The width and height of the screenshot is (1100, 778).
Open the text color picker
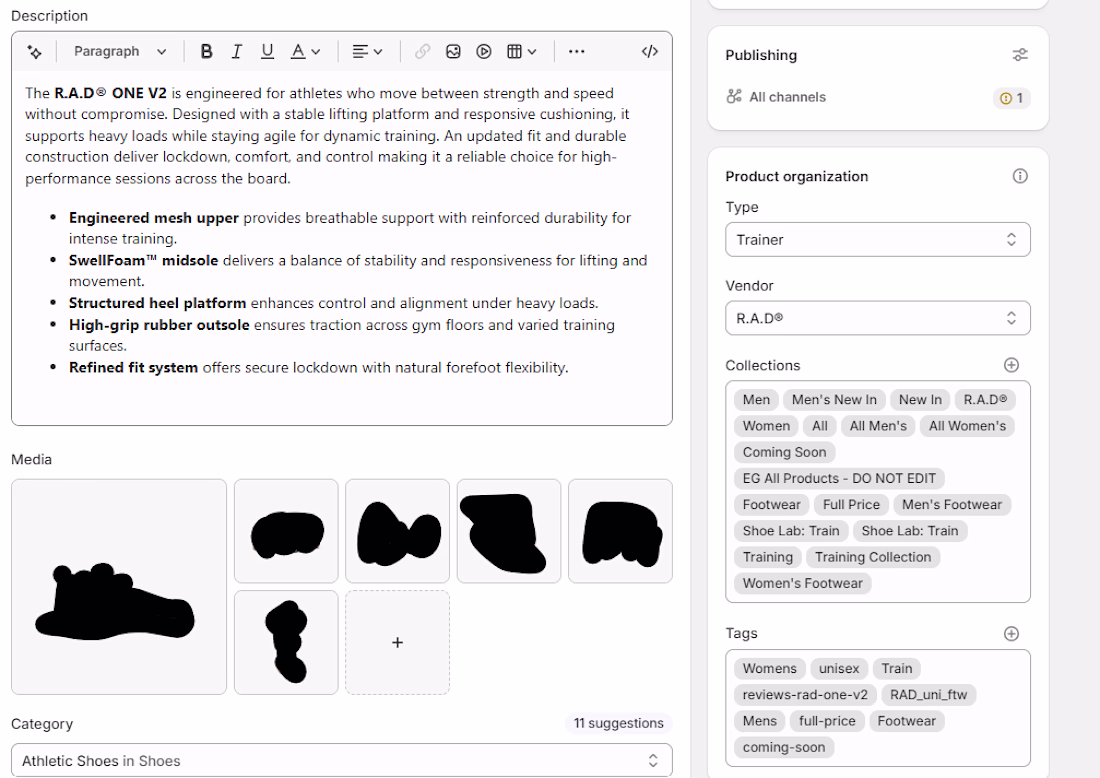(305, 52)
